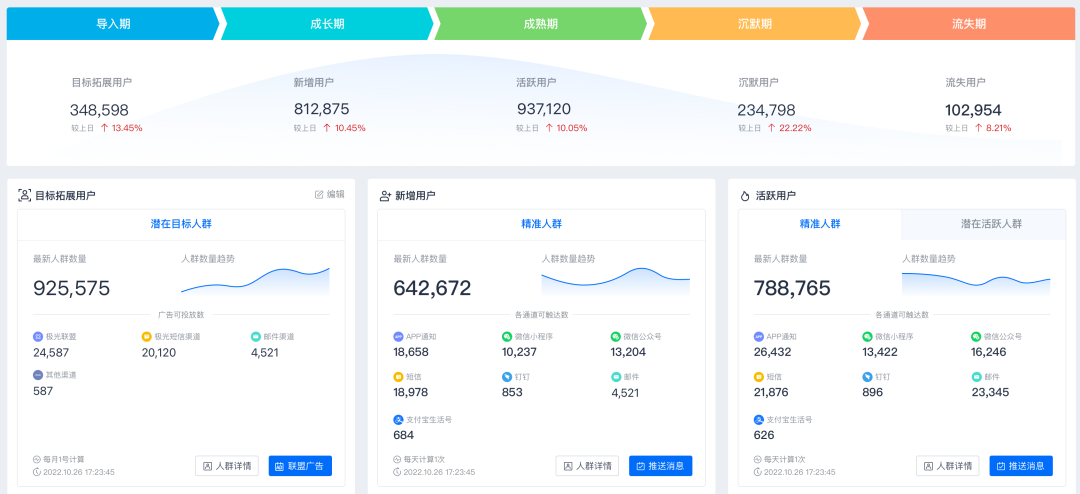The height and width of the screenshot is (494, 1080).
Task: Click 微信公众号 icon in 活跃用户 card
Action: click(976, 337)
